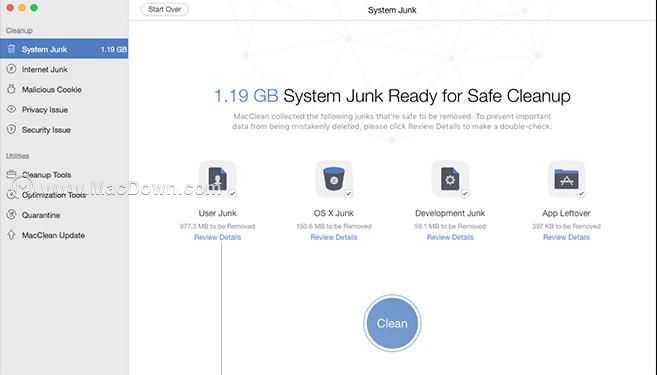Select Cleanup Tools in Utilities
The width and height of the screenshot is (657, 375).
(x=64, y=174)
